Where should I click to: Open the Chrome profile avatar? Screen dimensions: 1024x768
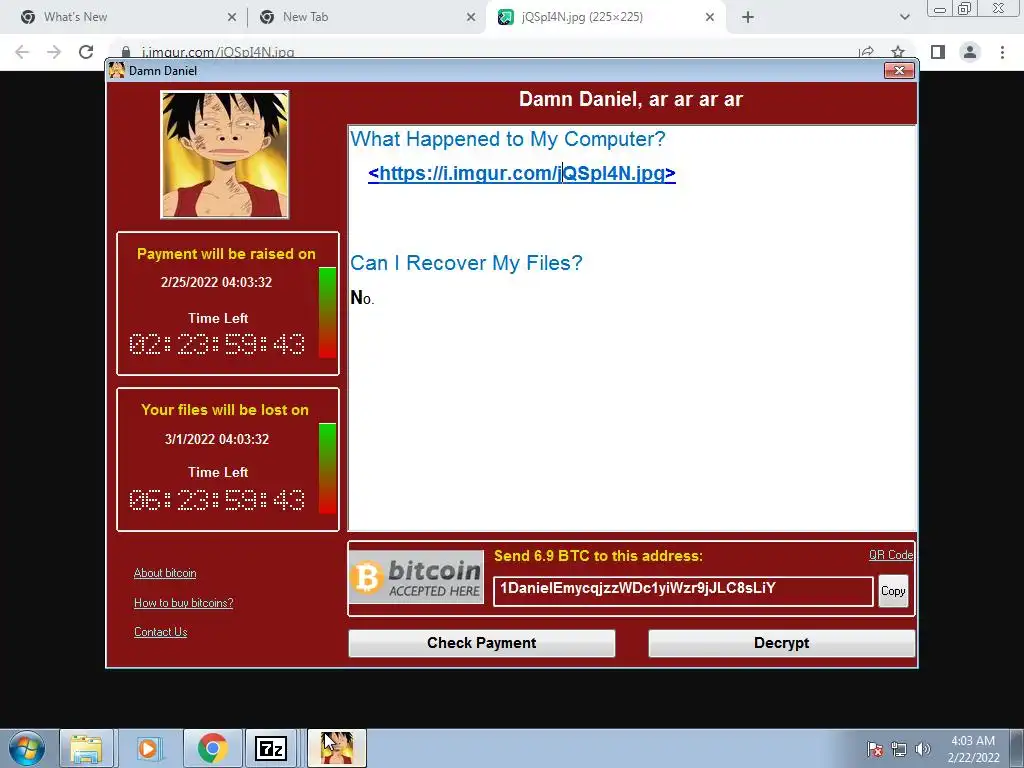point(970,52)
